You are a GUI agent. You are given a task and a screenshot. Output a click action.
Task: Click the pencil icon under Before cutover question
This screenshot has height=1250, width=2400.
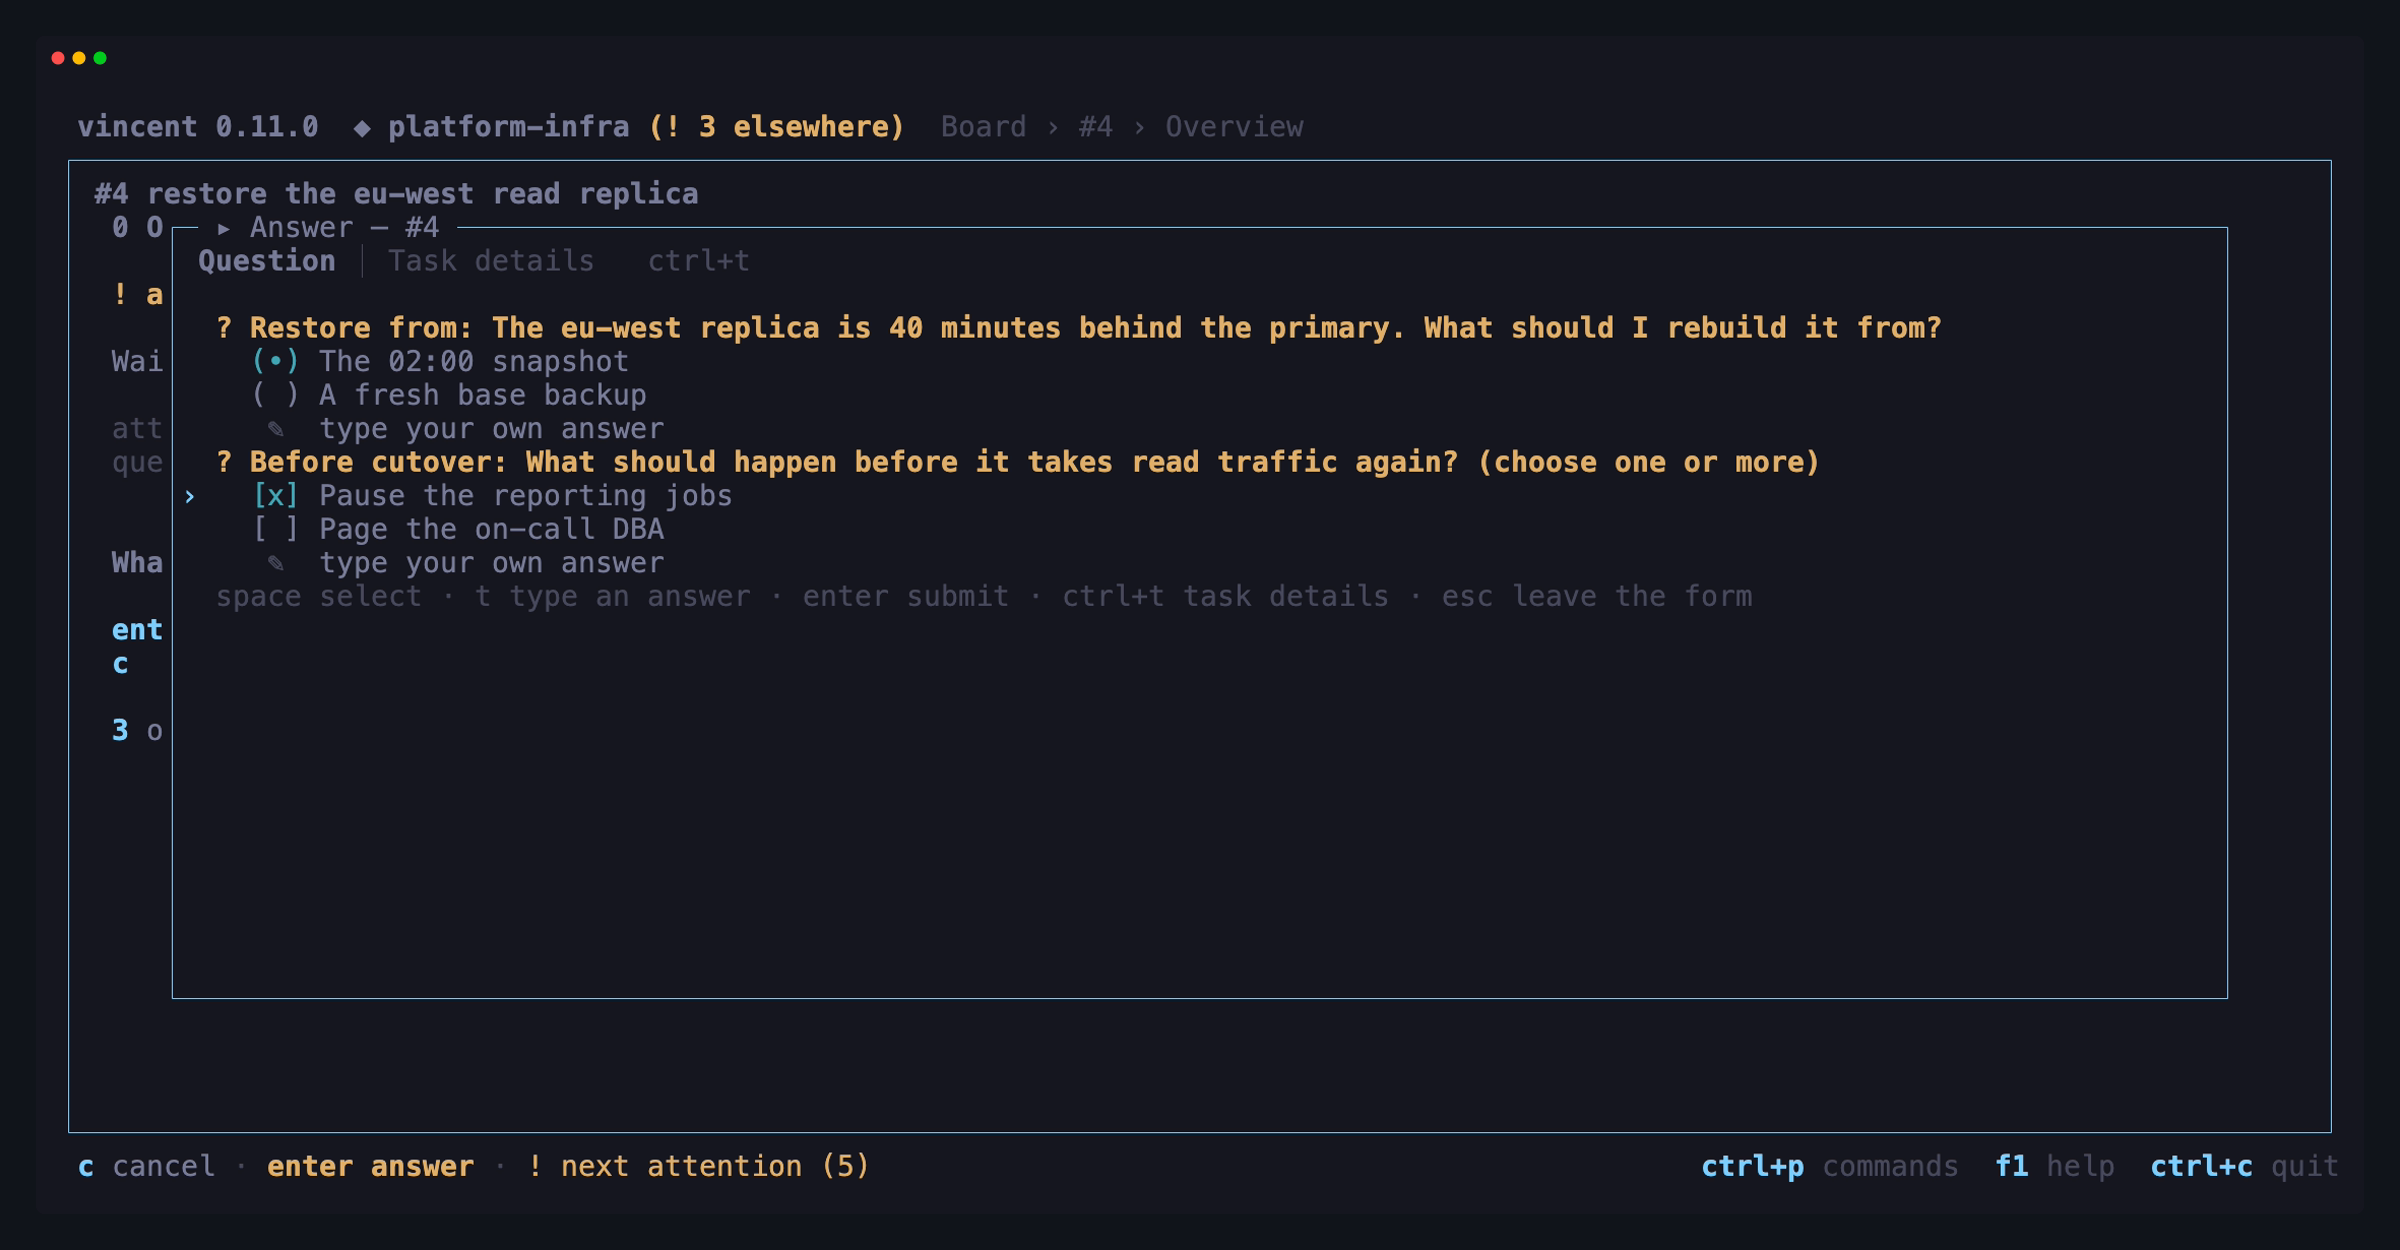tap(276, 563)
